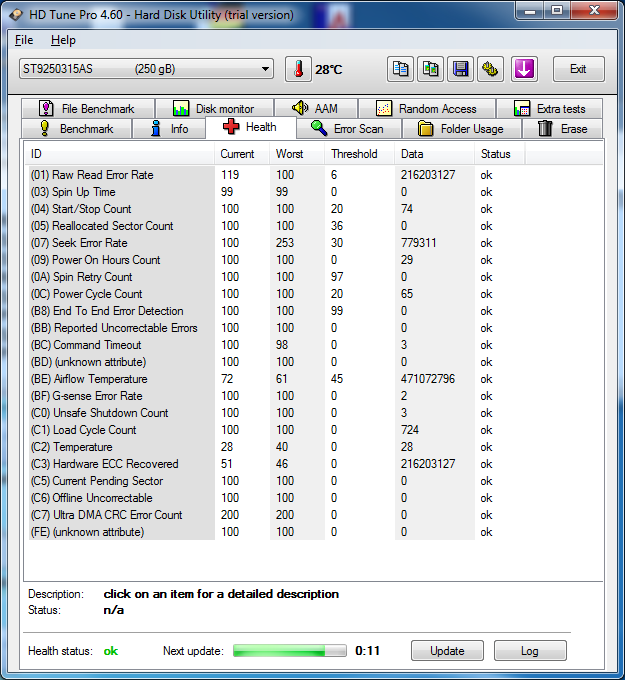
Task: Click the thermometer temperature icon
Action: [x=298, y=69]
